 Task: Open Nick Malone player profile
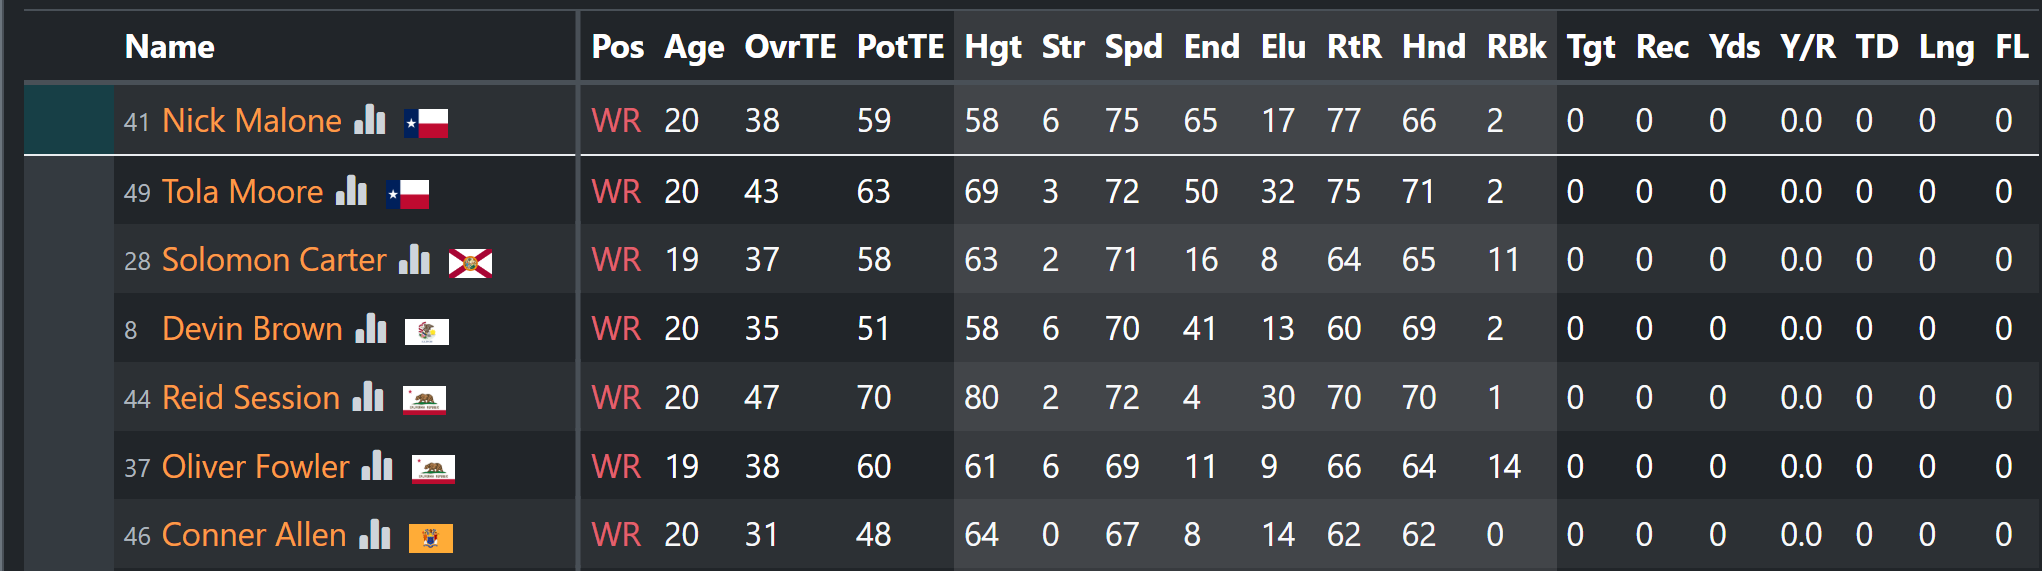252,120
